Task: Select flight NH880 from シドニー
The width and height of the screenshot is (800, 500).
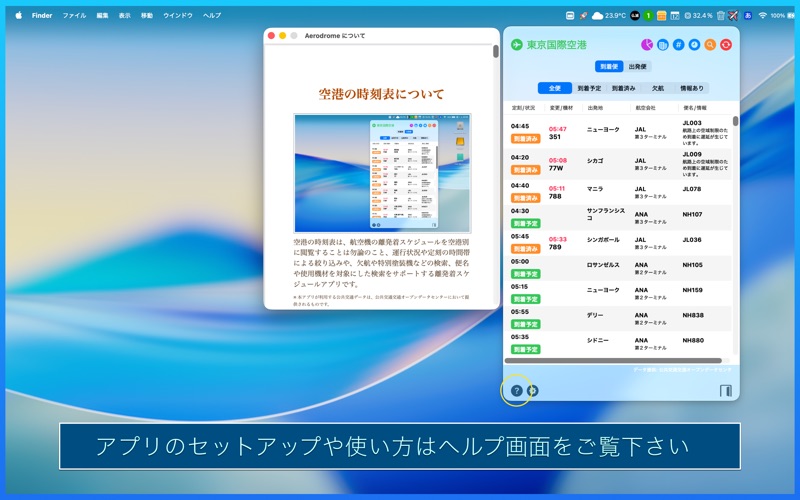Action: click(619, 344)
